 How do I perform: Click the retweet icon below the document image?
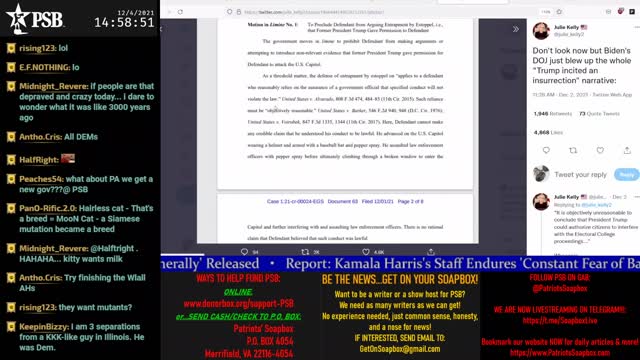pyautogui.click(x=305, y=252)
